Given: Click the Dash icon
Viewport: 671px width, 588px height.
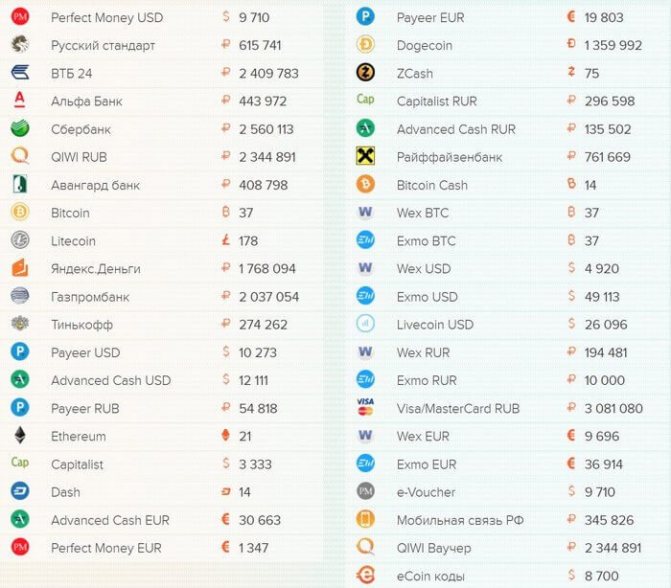Looking at the screenshot, I should 20,492.
